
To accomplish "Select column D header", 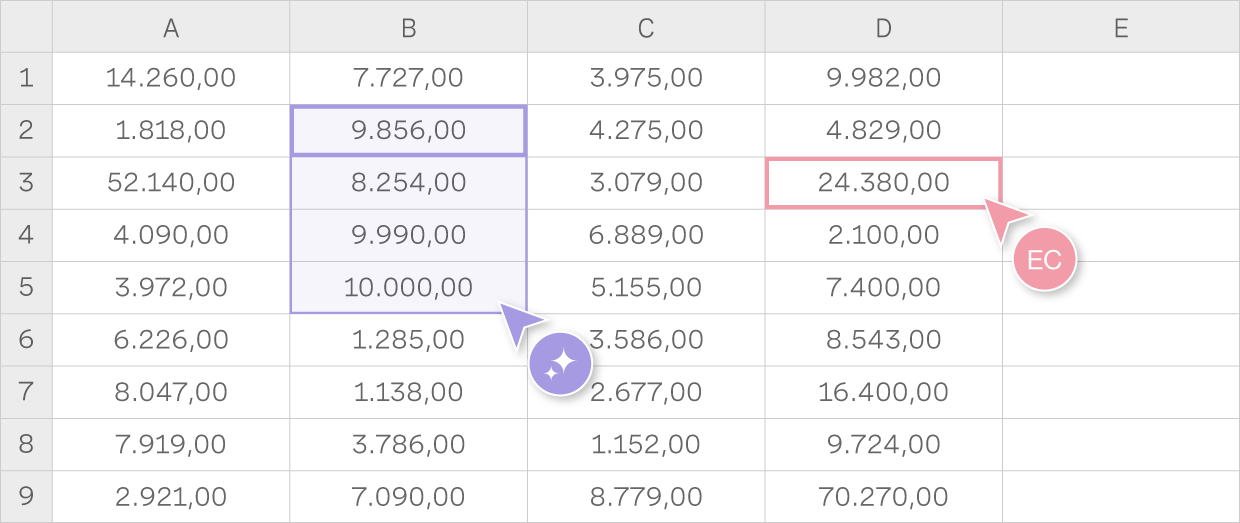I will [883, 29].
